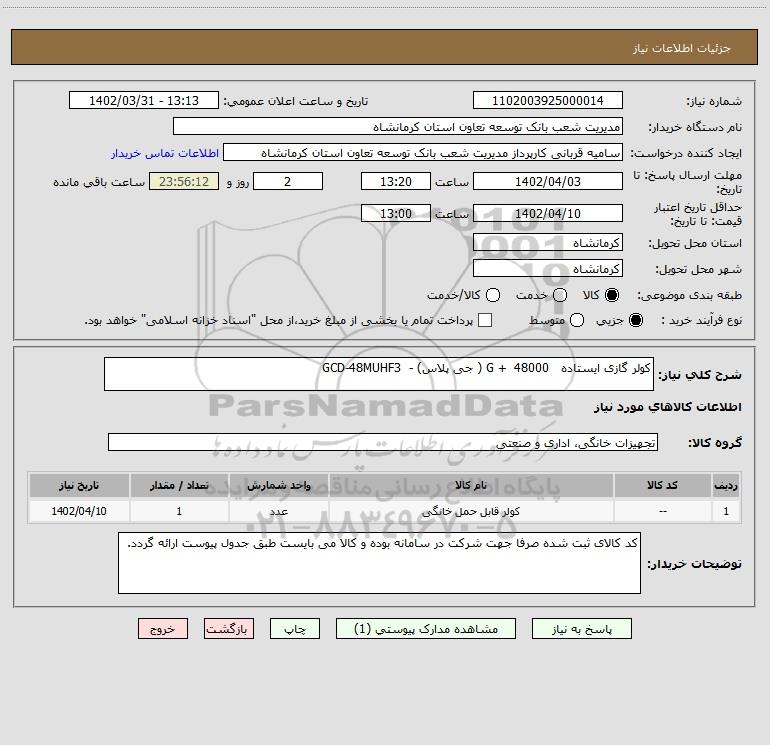Click the عدد unit cell
The image size is (770, 745).
(278, 511)
